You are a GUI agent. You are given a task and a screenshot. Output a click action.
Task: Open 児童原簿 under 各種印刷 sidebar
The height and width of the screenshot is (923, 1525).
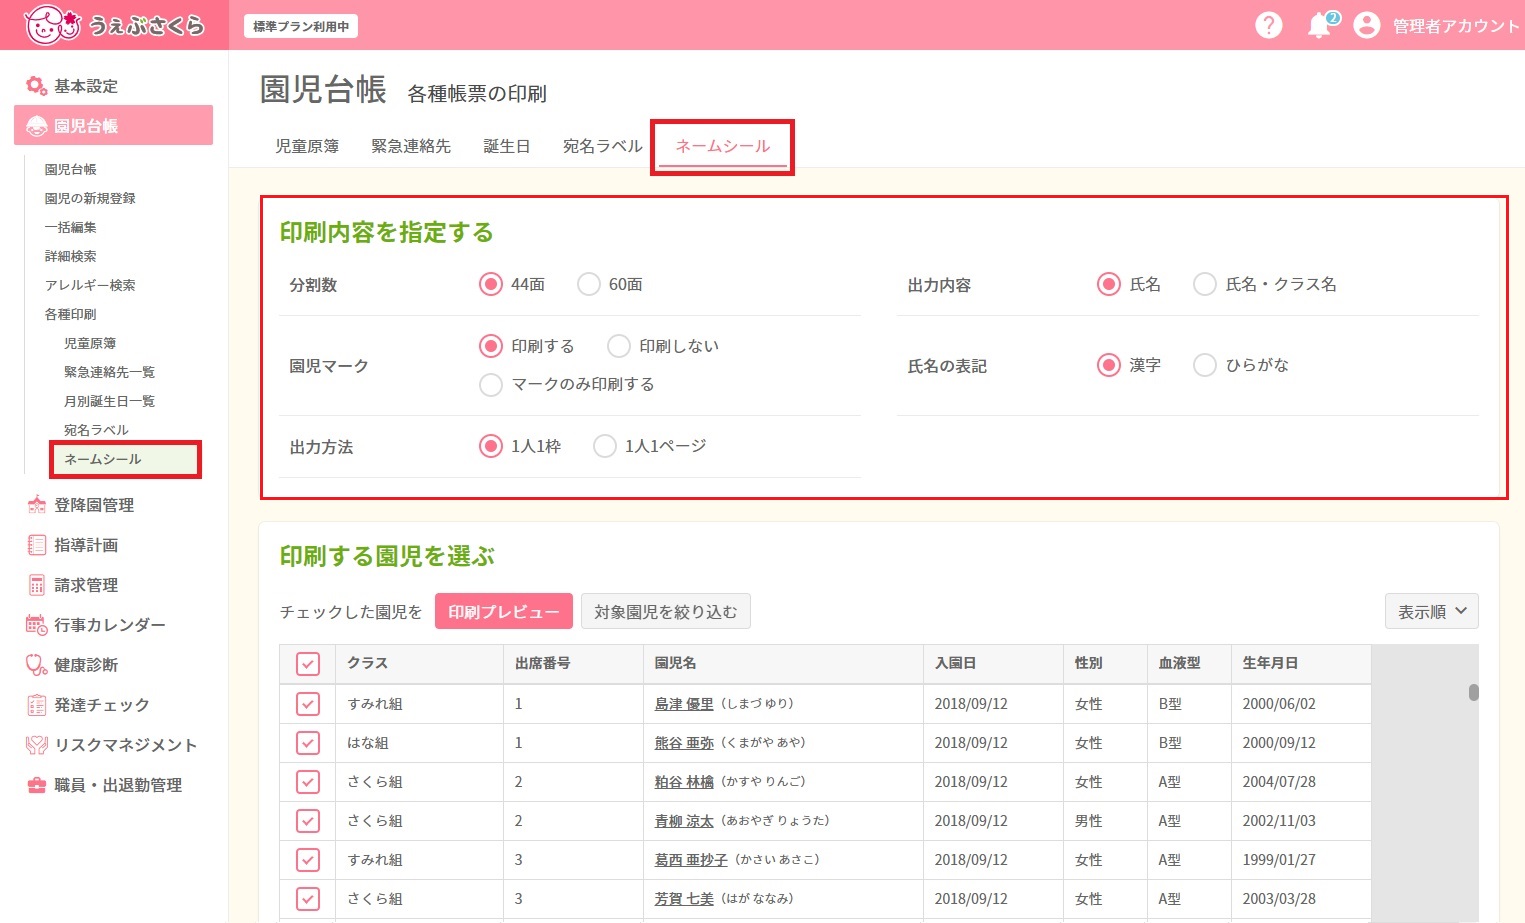[90, 343]
